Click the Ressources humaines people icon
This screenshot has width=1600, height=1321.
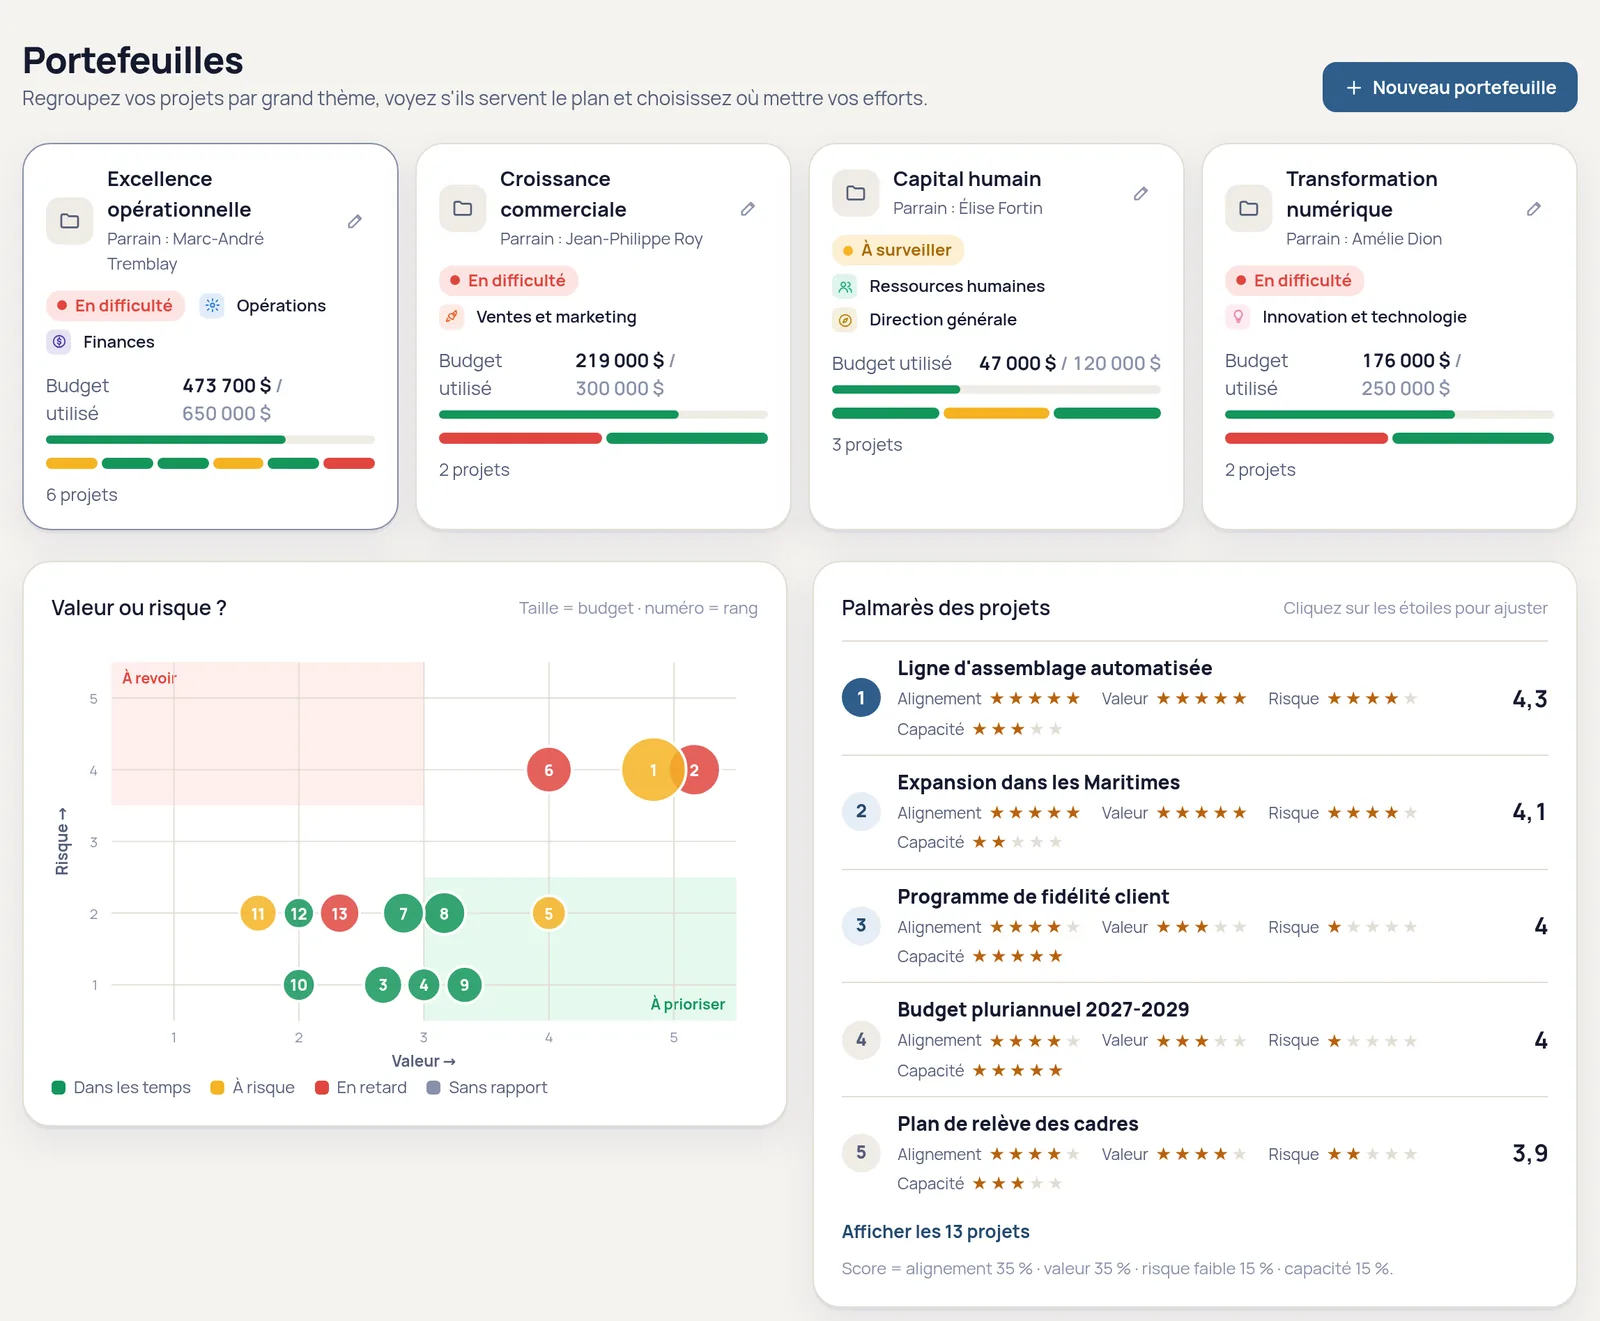[845, 287]
